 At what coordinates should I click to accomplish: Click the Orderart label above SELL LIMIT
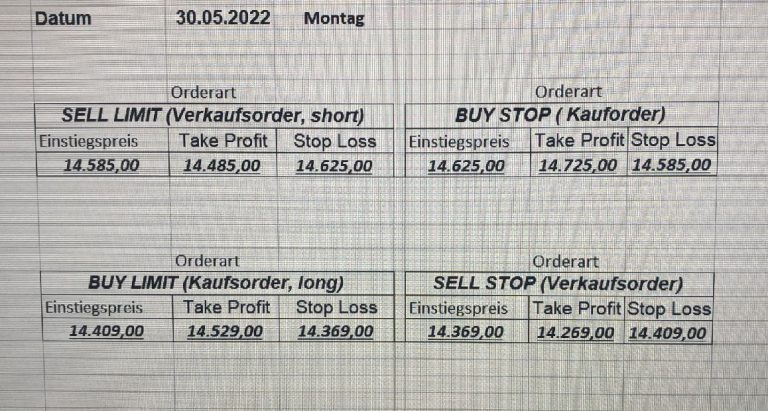(204, 92)
